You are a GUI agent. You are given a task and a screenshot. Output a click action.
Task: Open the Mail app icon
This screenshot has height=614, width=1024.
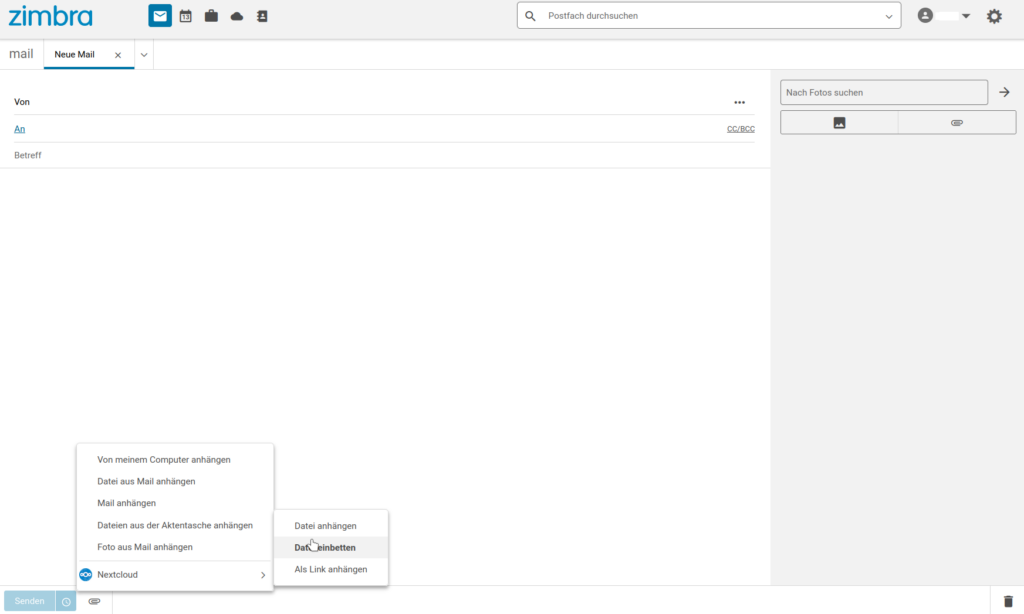pyautogui.click(x=160, y=16)
